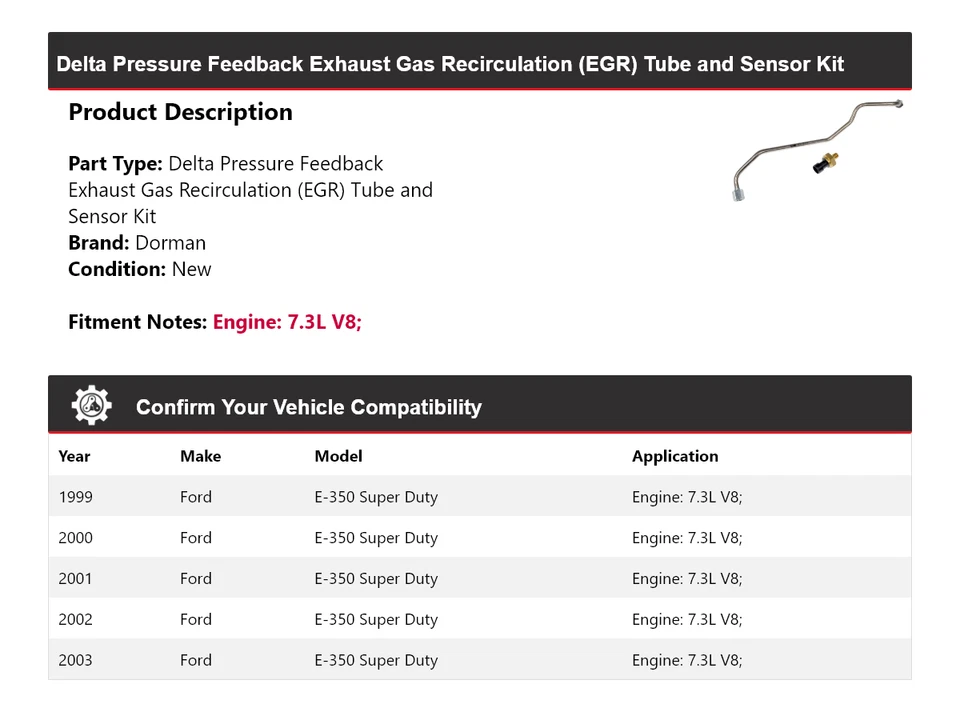Click the 2003 year cell

click(75, 661)
